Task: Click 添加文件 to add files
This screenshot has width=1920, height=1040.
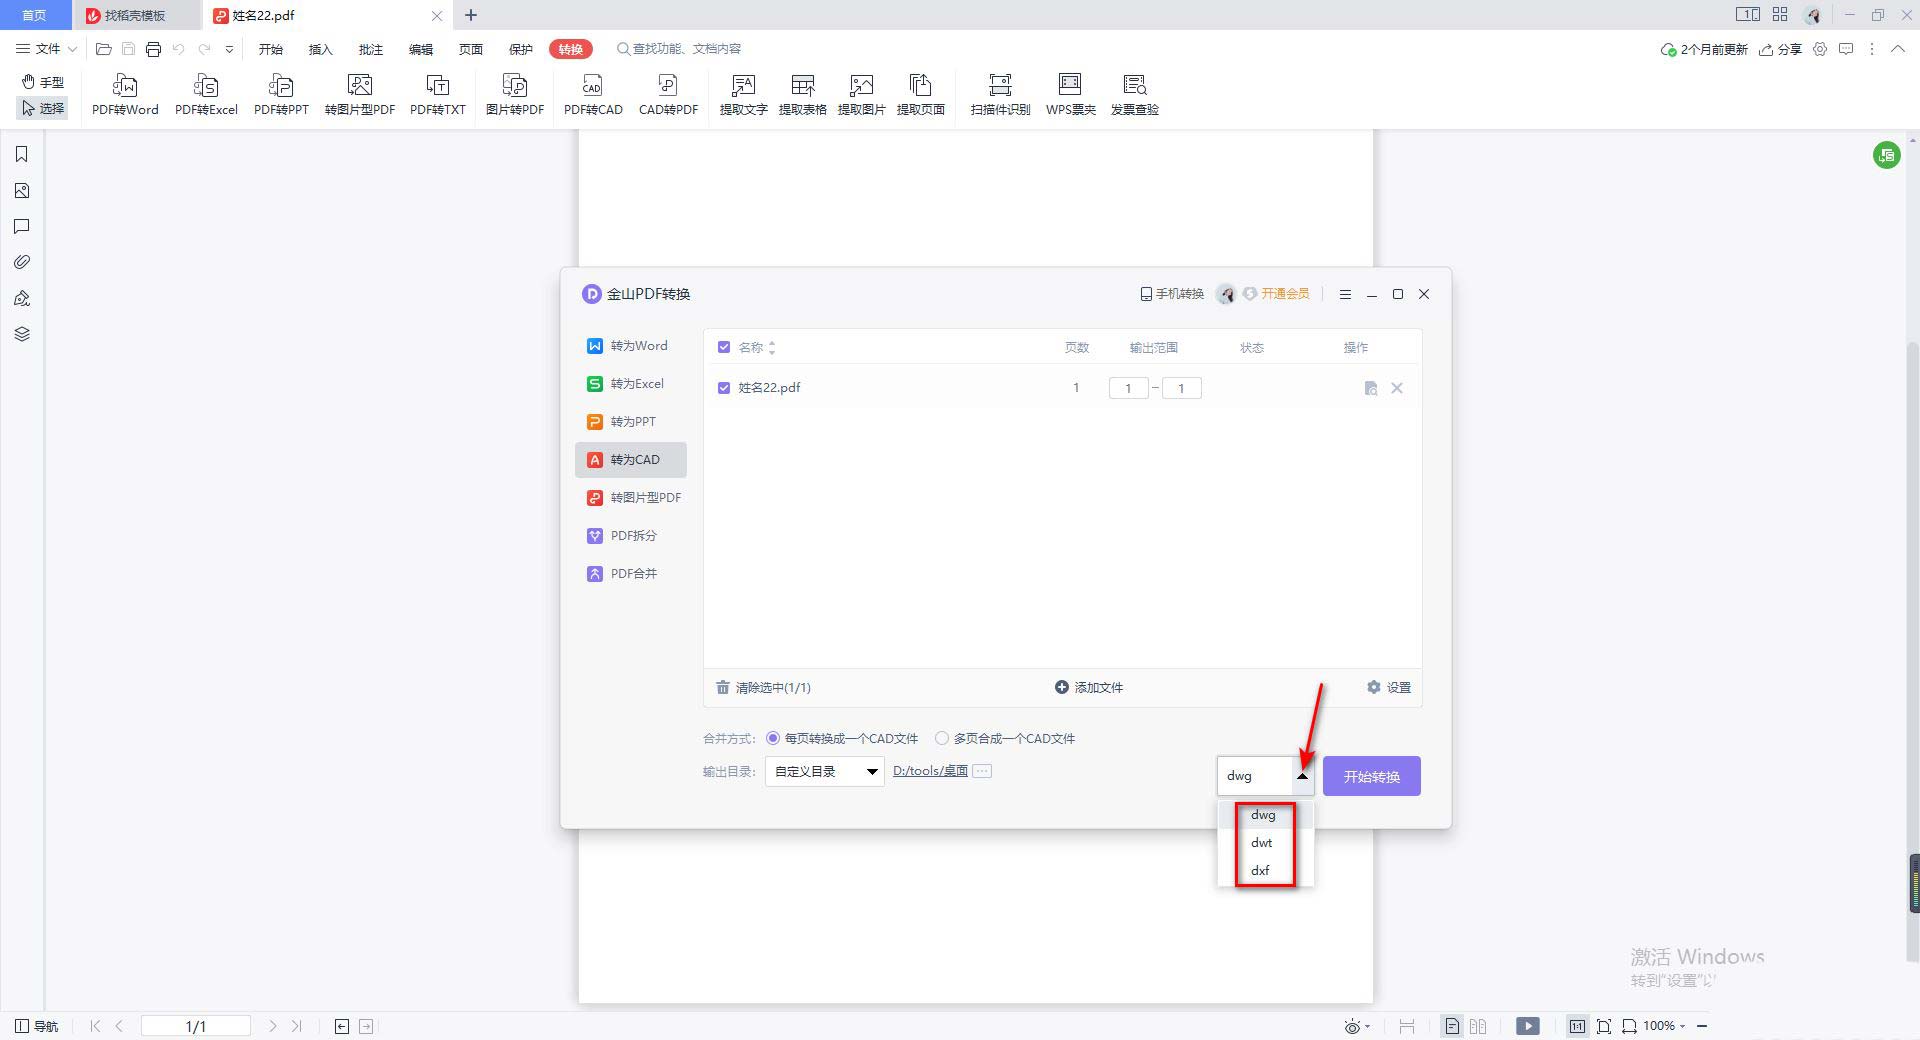Action: (1089, 688)
